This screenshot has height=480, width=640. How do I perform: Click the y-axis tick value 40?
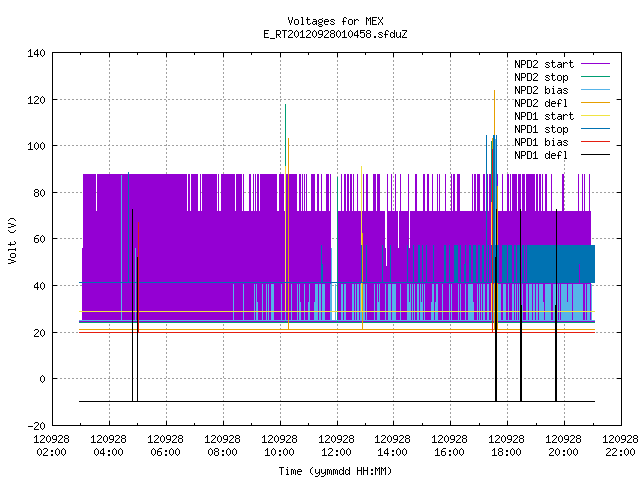tap(39, 286)
